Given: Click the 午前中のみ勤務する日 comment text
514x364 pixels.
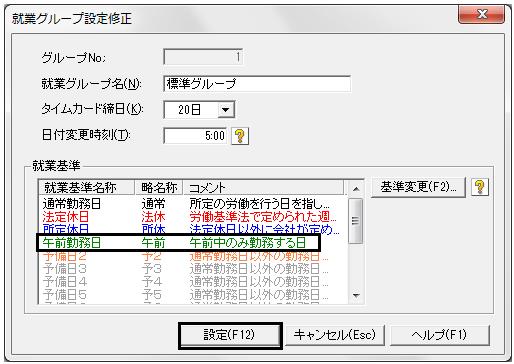Looking at the screenshot, I should click(x=248, y=243).
